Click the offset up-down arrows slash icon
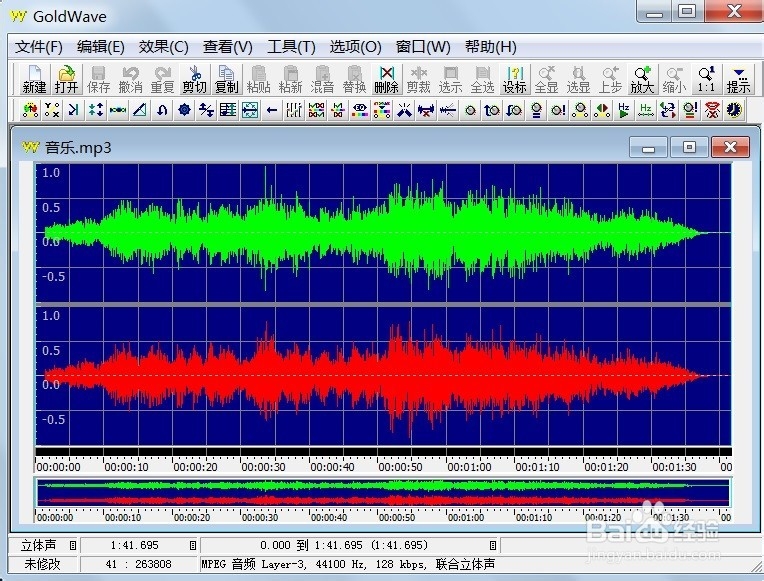The height and width of the screenshot is (581, 764). 206,110
